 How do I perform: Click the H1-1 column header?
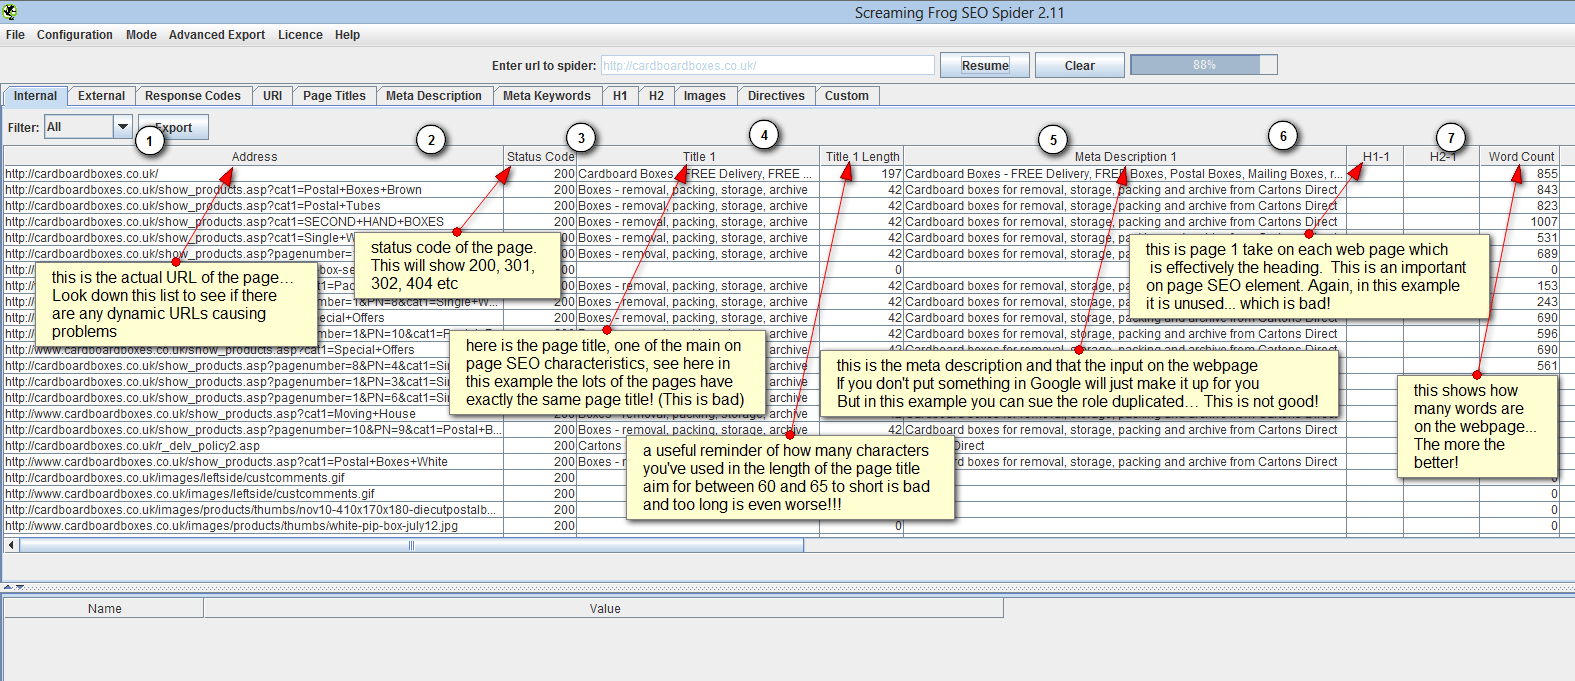(1375, 157)
